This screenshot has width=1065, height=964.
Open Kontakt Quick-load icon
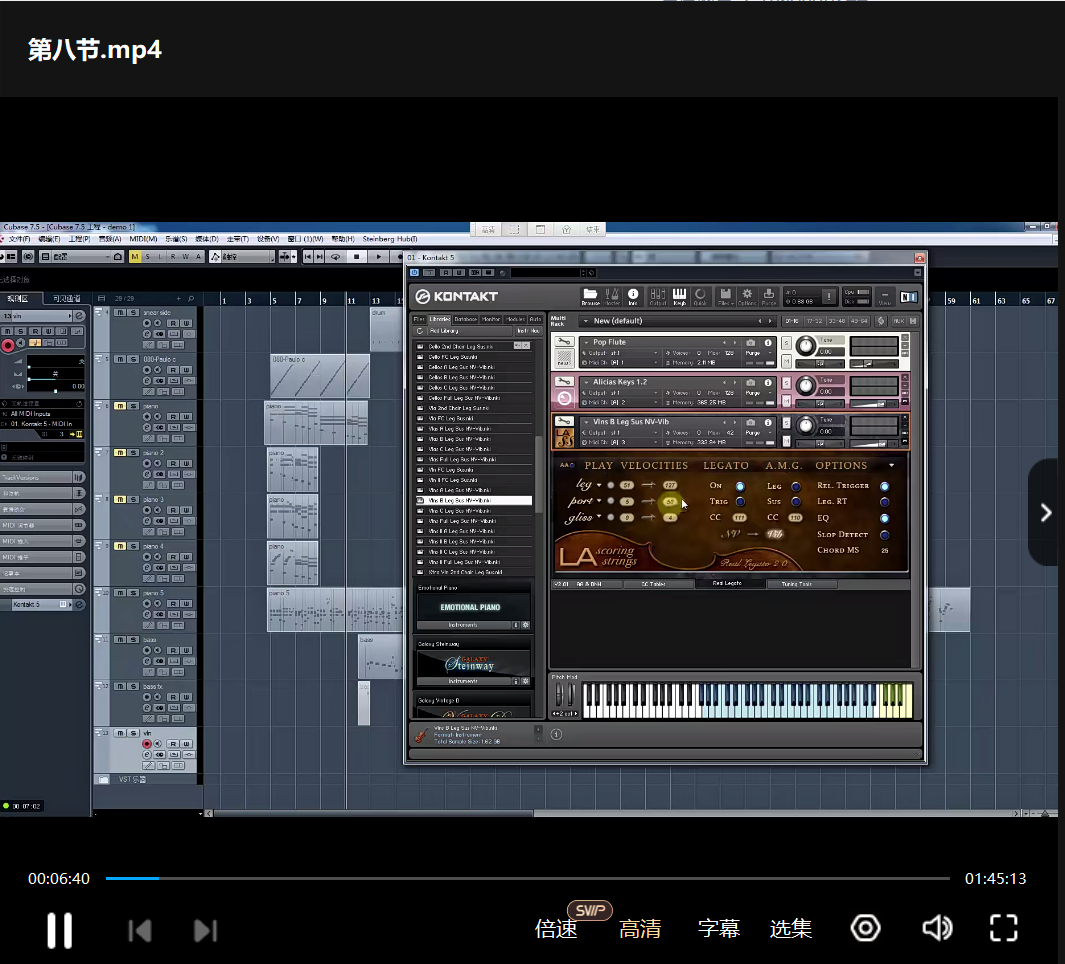pyautogui.click(x=700, y=296)
